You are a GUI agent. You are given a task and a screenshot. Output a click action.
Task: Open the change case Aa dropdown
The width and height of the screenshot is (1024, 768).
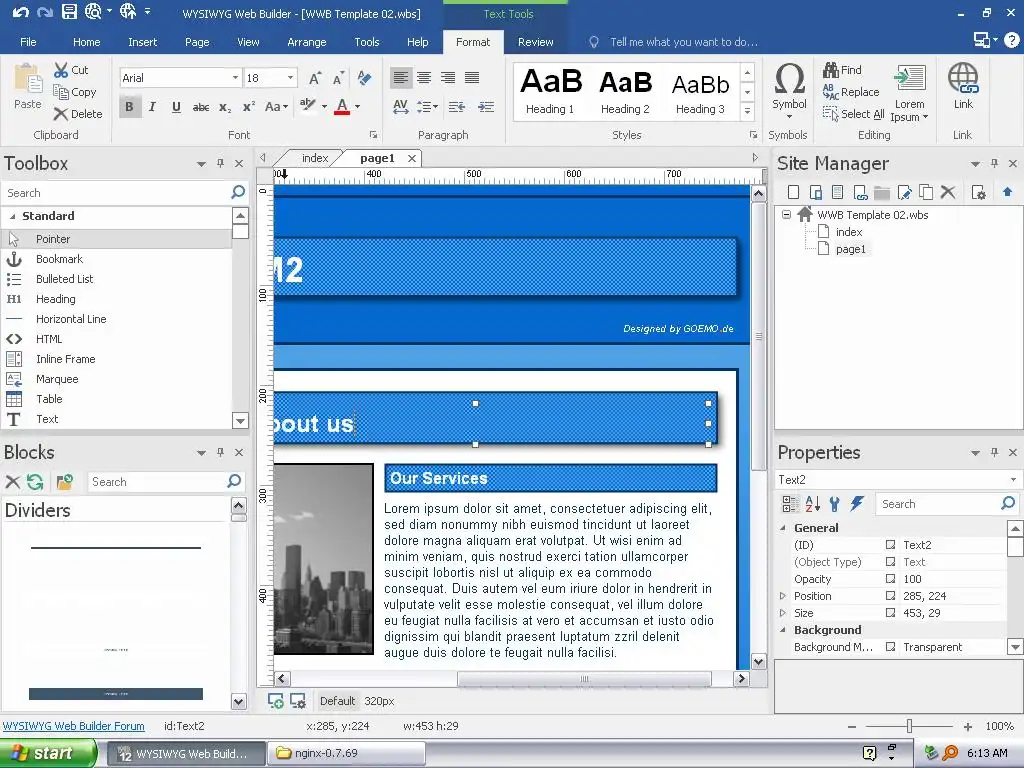pyautogui.click(x=276, y=106)
